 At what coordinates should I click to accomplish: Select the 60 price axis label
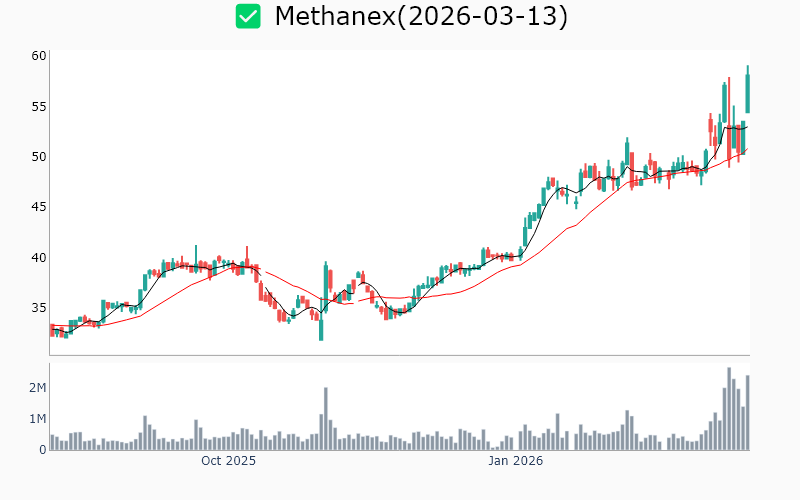point(39,56)
